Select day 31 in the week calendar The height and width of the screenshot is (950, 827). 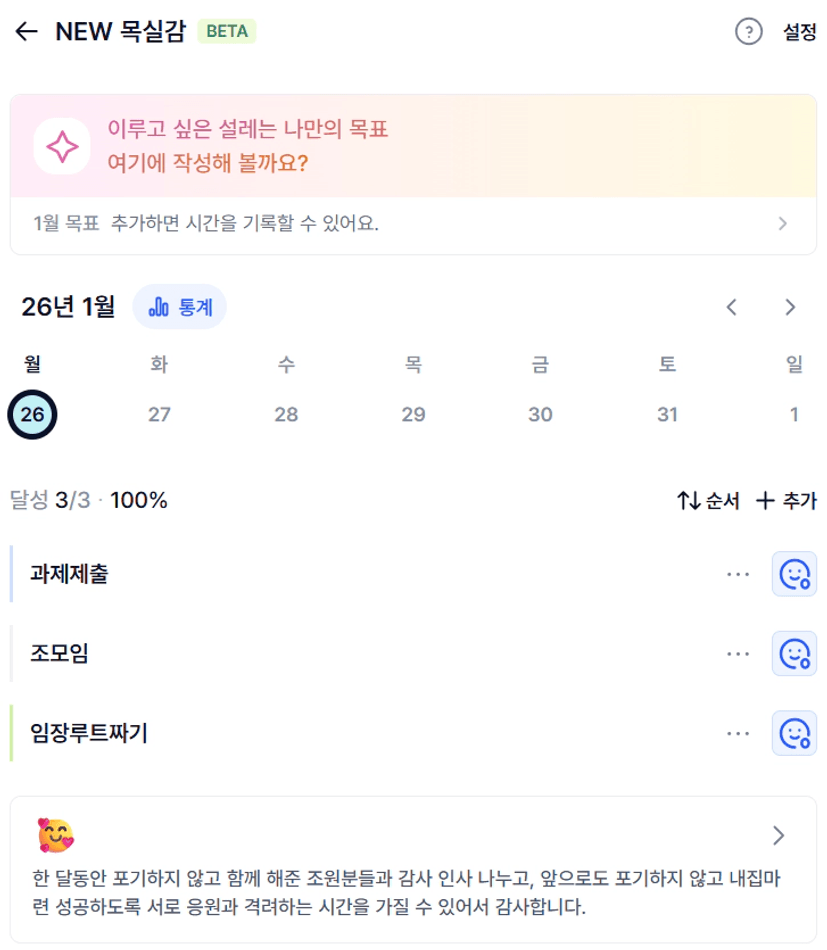click(x=667, y=414)
